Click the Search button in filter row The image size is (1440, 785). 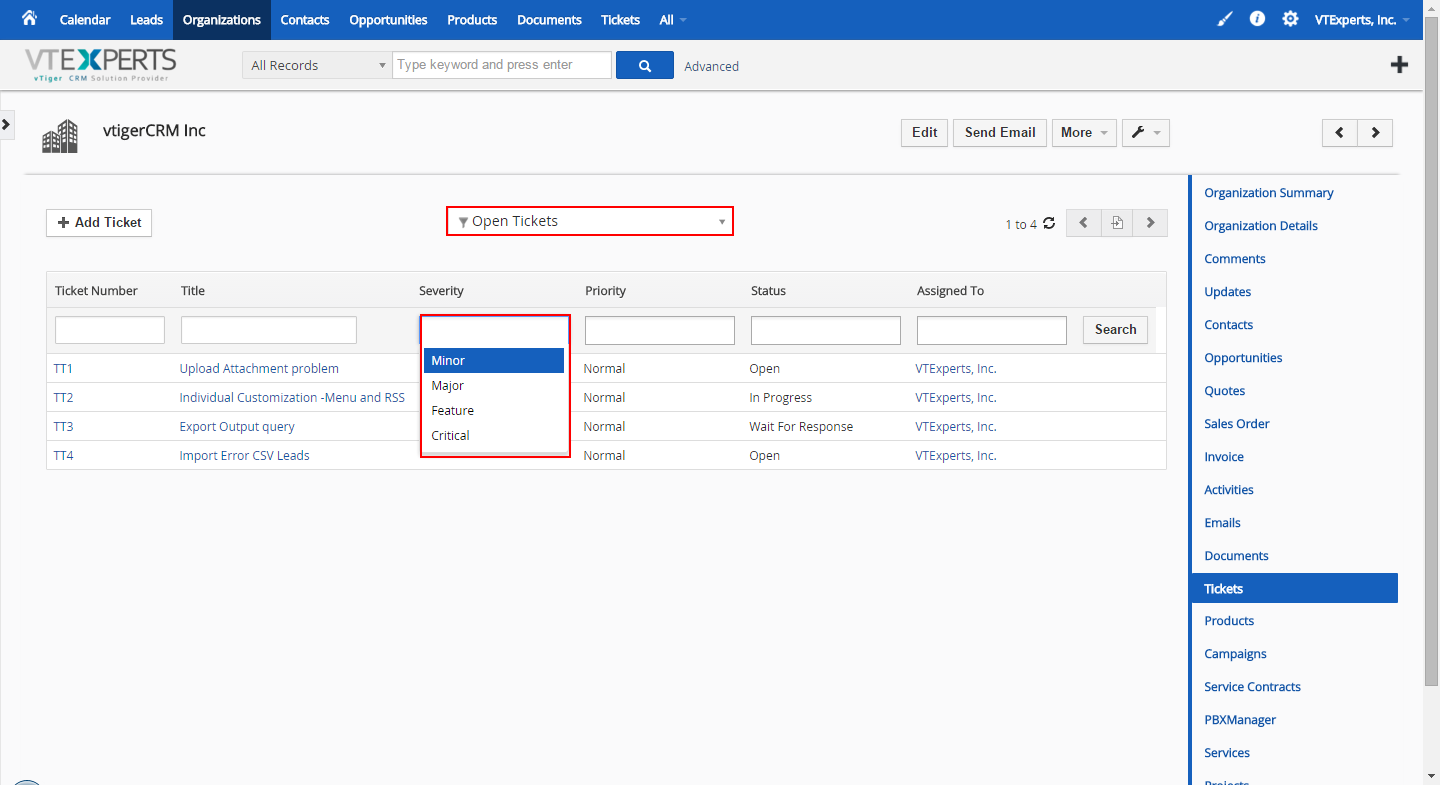coord(1115,330)
